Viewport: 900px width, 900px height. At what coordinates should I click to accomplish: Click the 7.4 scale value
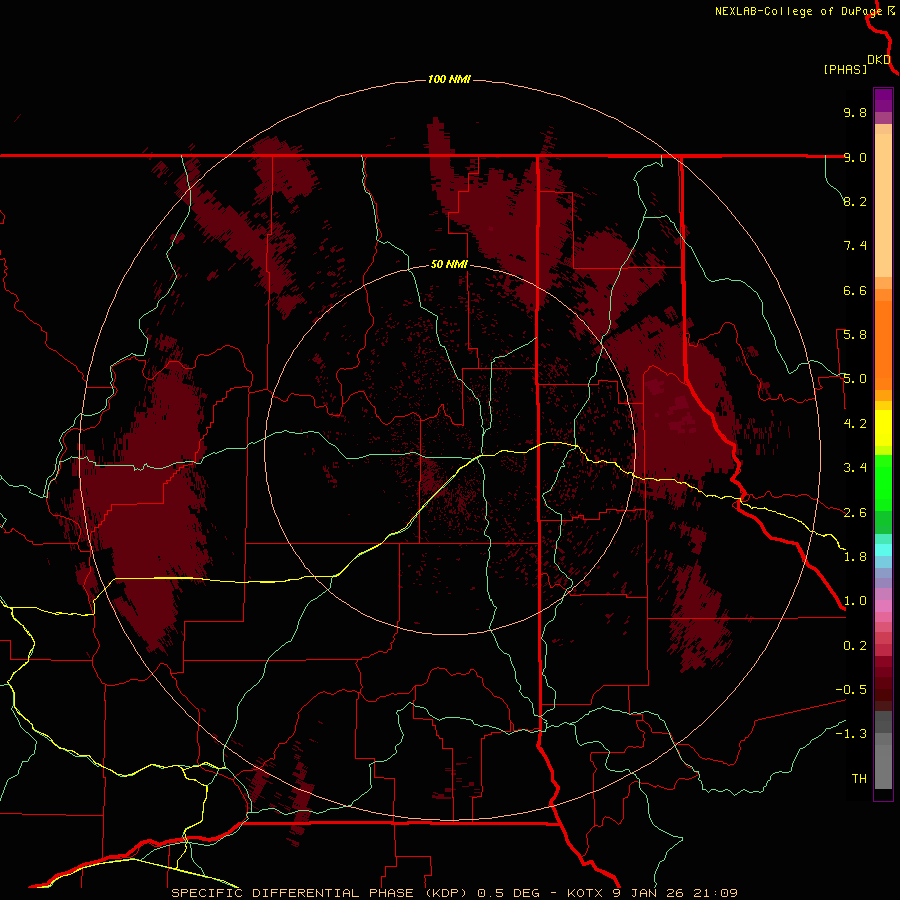pos(855,246)
